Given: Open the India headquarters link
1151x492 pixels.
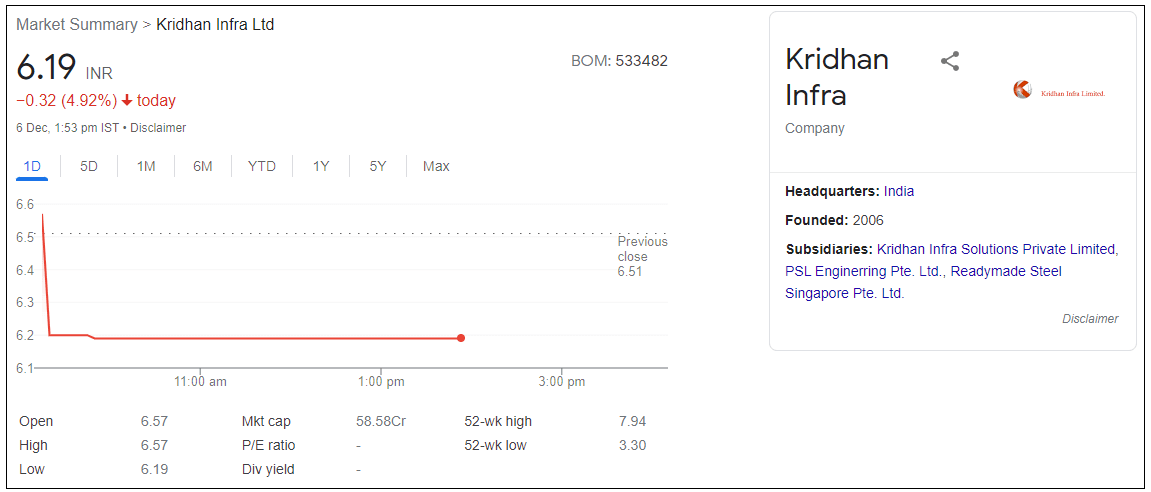Looking at the screenshot, I should point(898,192).
